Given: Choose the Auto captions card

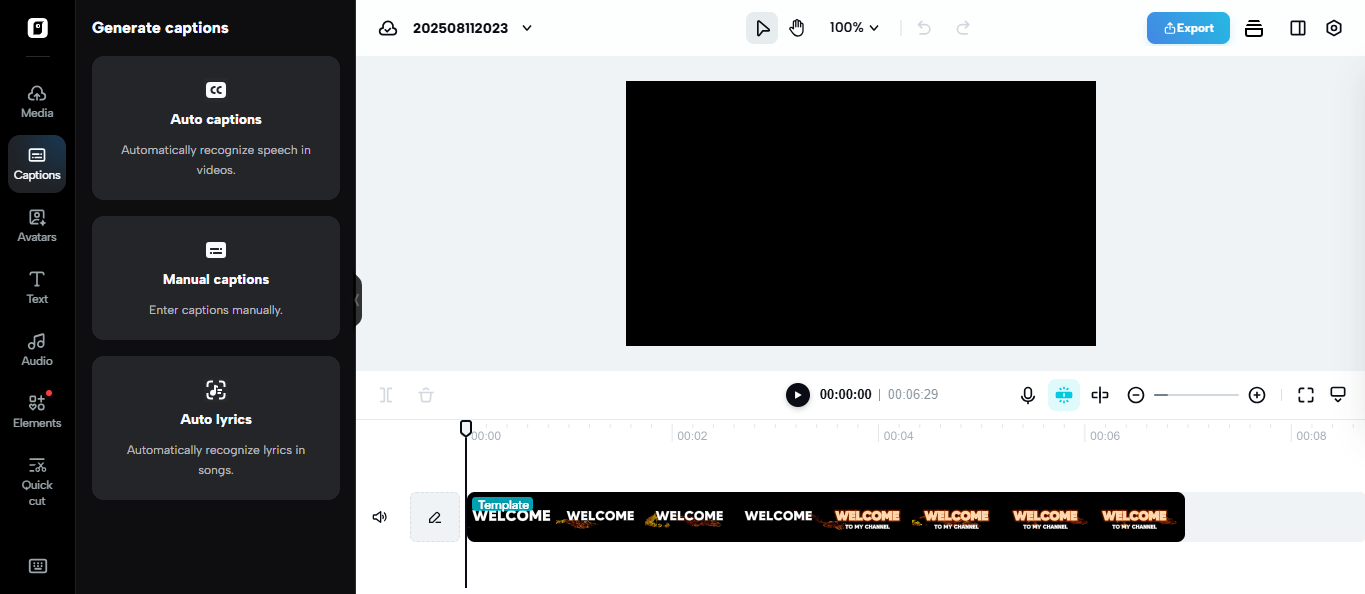Looking at the screenshot, I should pyautogui.click(x=216, y=128).
